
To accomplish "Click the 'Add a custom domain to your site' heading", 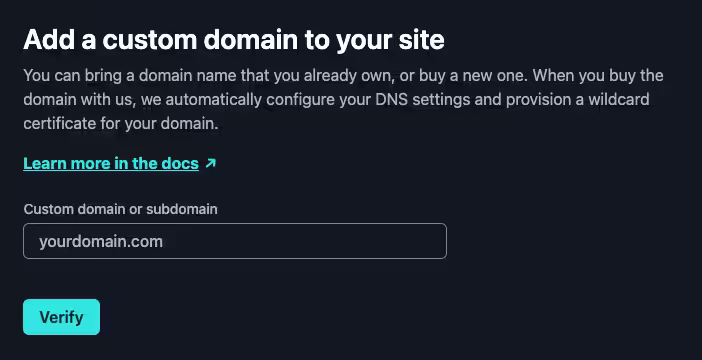I will [234, 39].
